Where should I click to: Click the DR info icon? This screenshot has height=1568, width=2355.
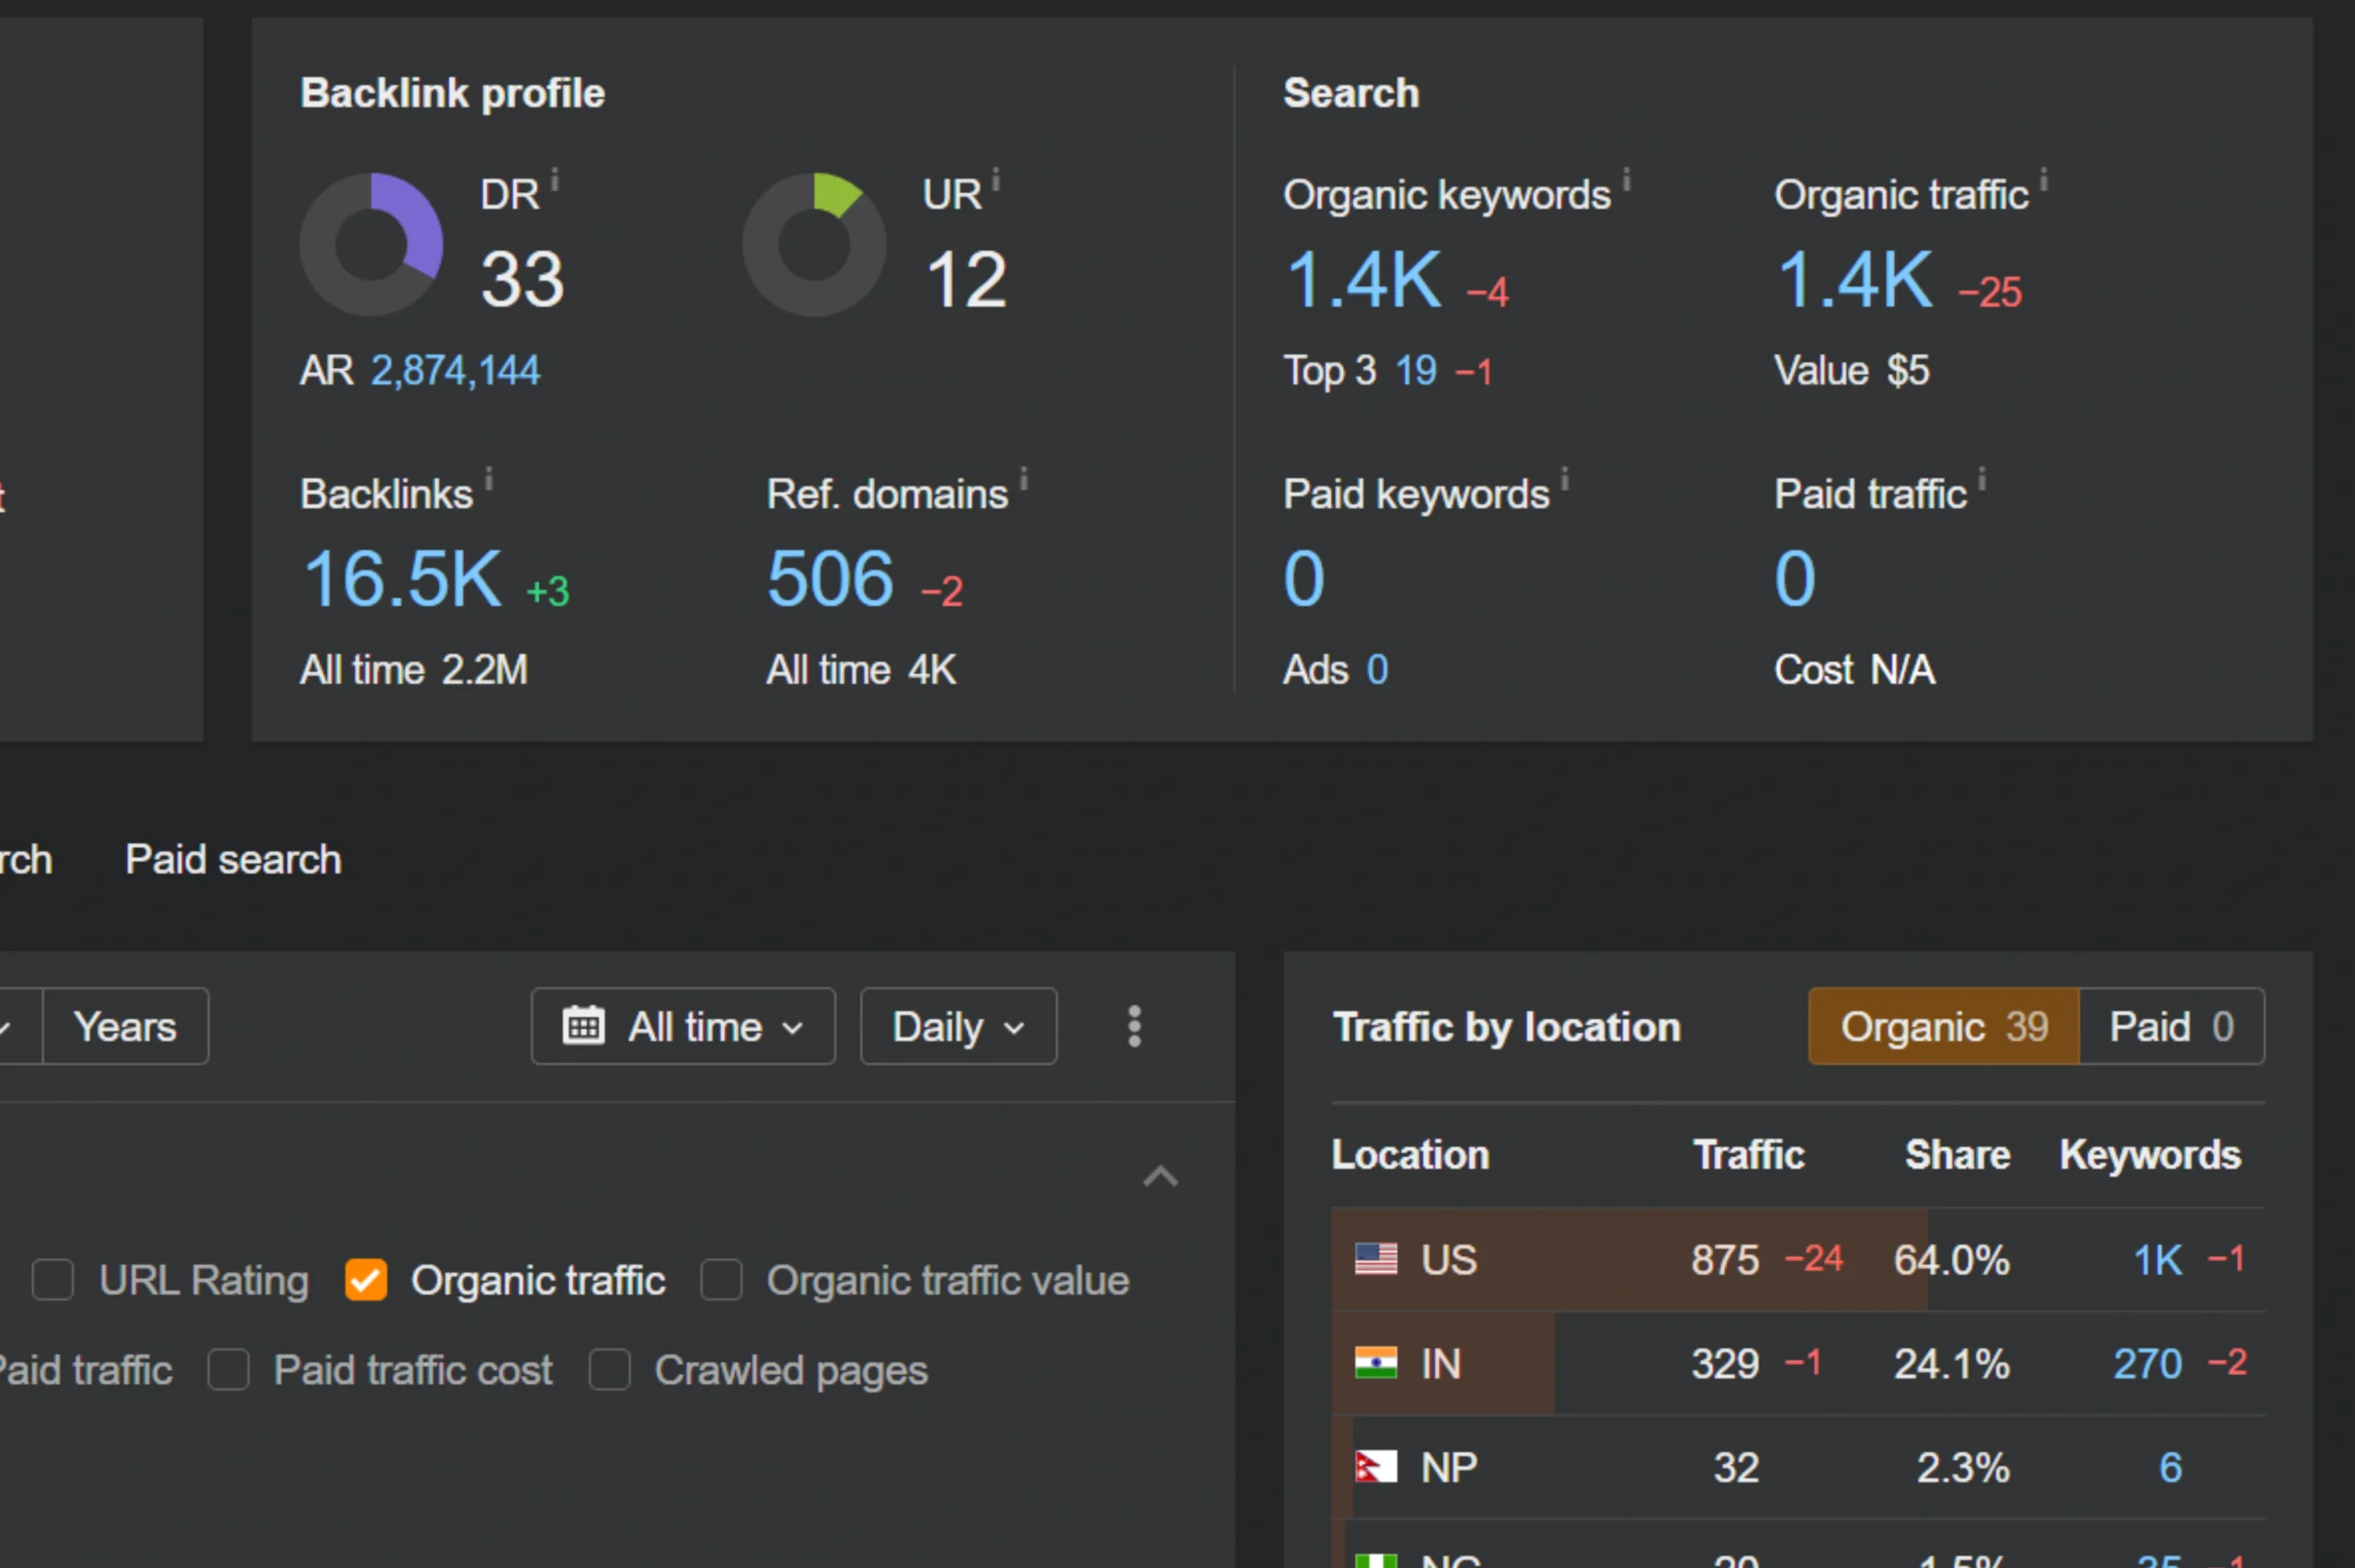(555, 181)
